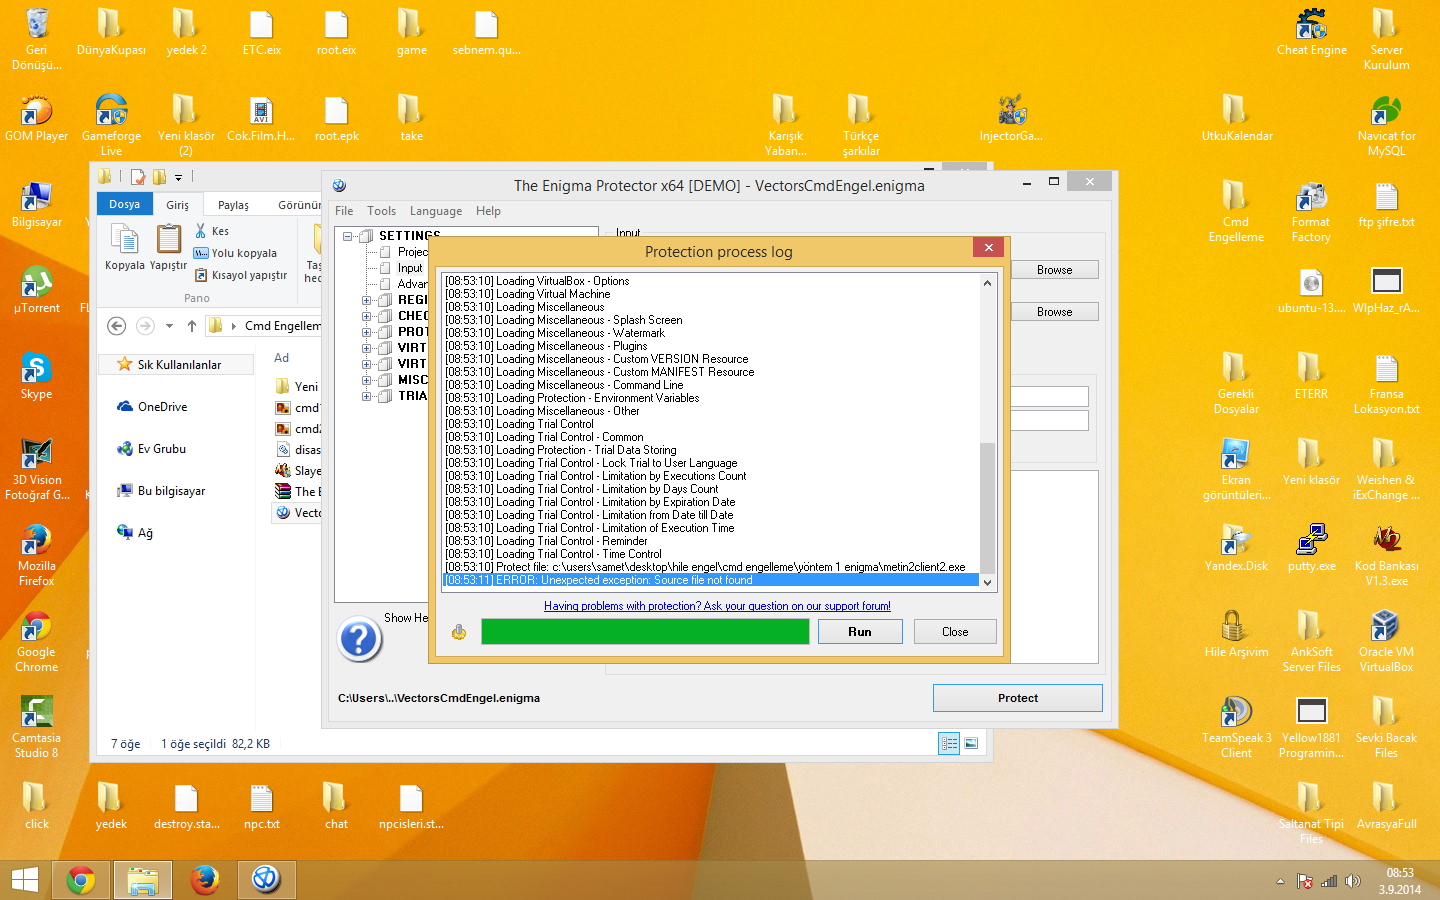
Task: Click the Kes scissors icon in Explorer
Action: (201, 231)
